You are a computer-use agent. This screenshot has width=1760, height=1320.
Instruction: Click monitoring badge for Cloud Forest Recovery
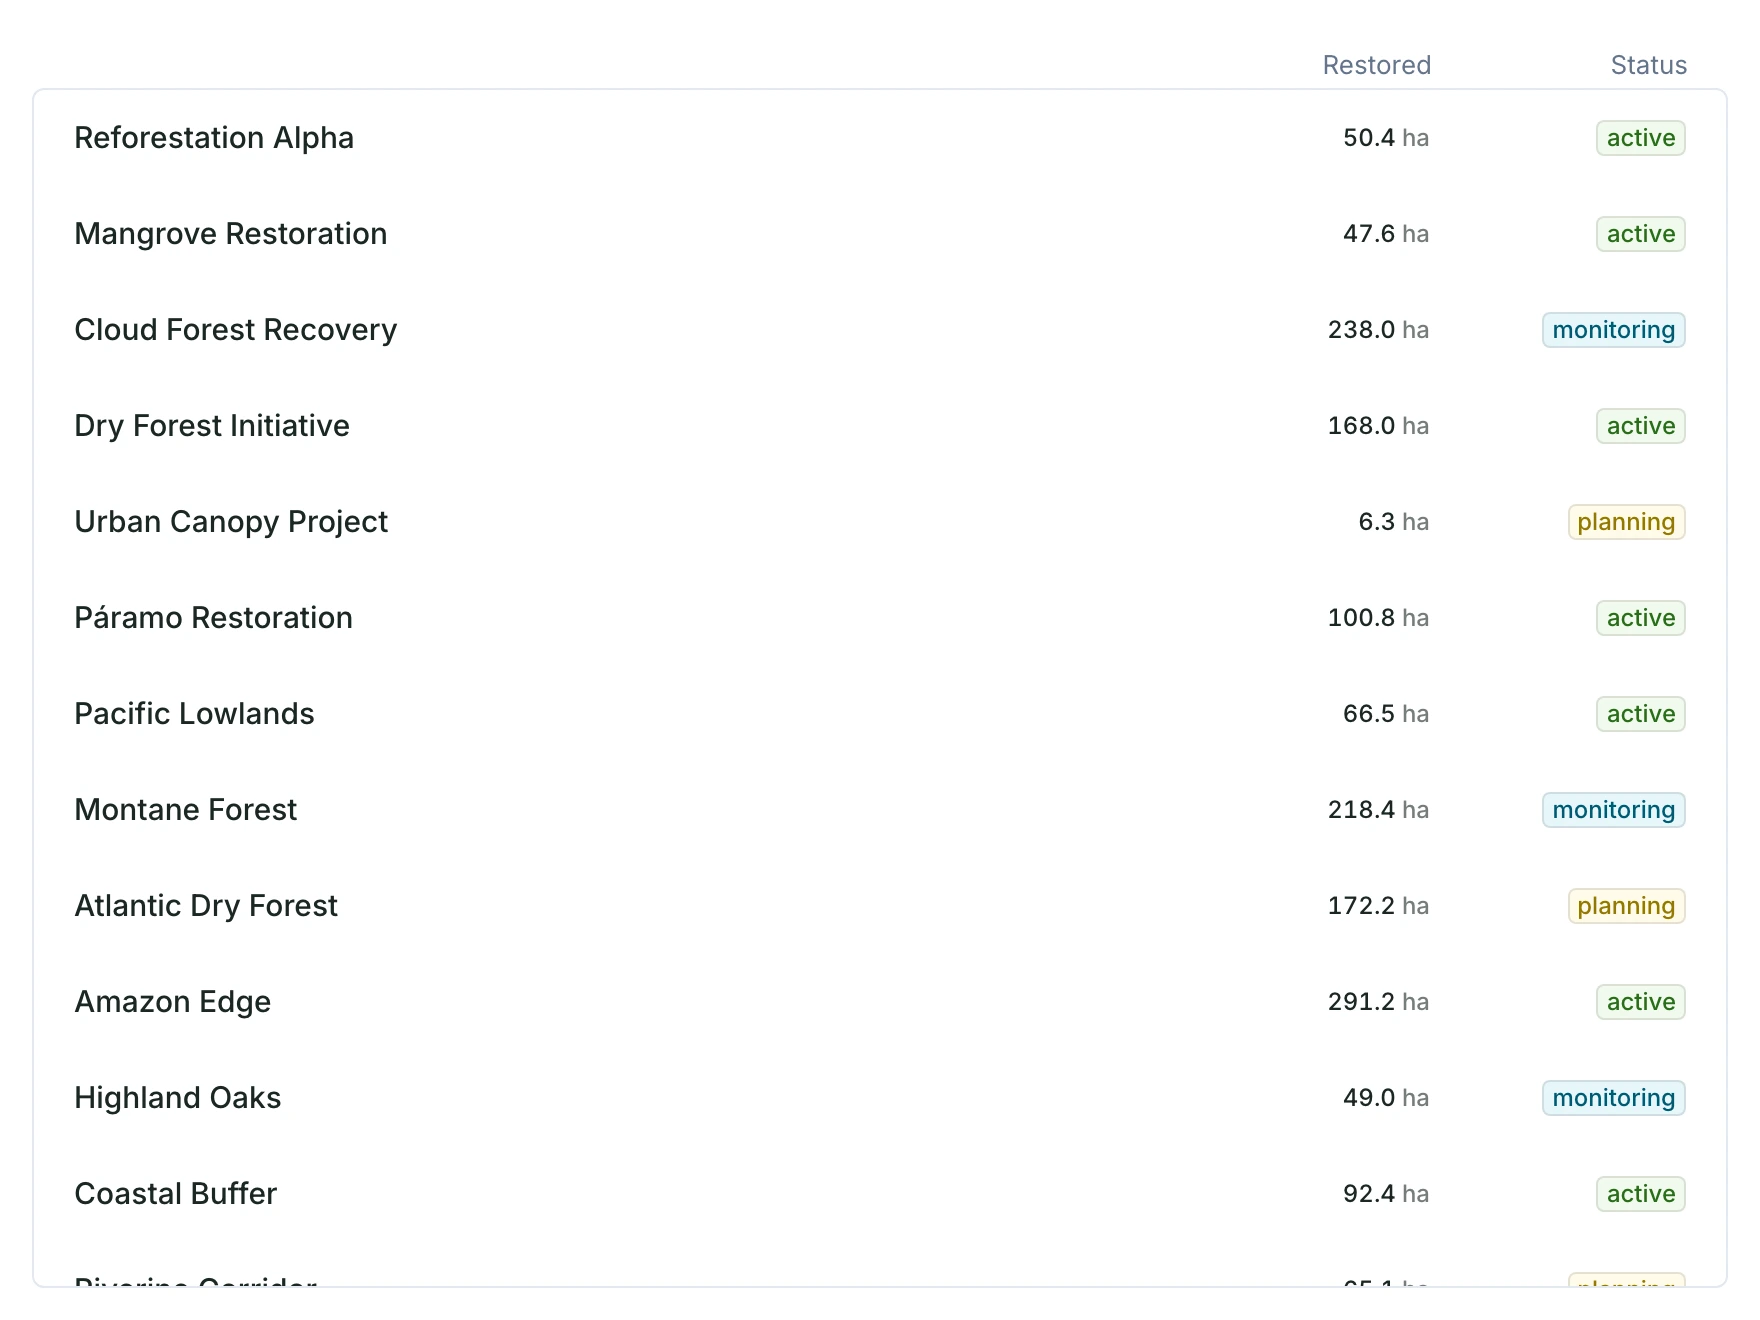1614,330
